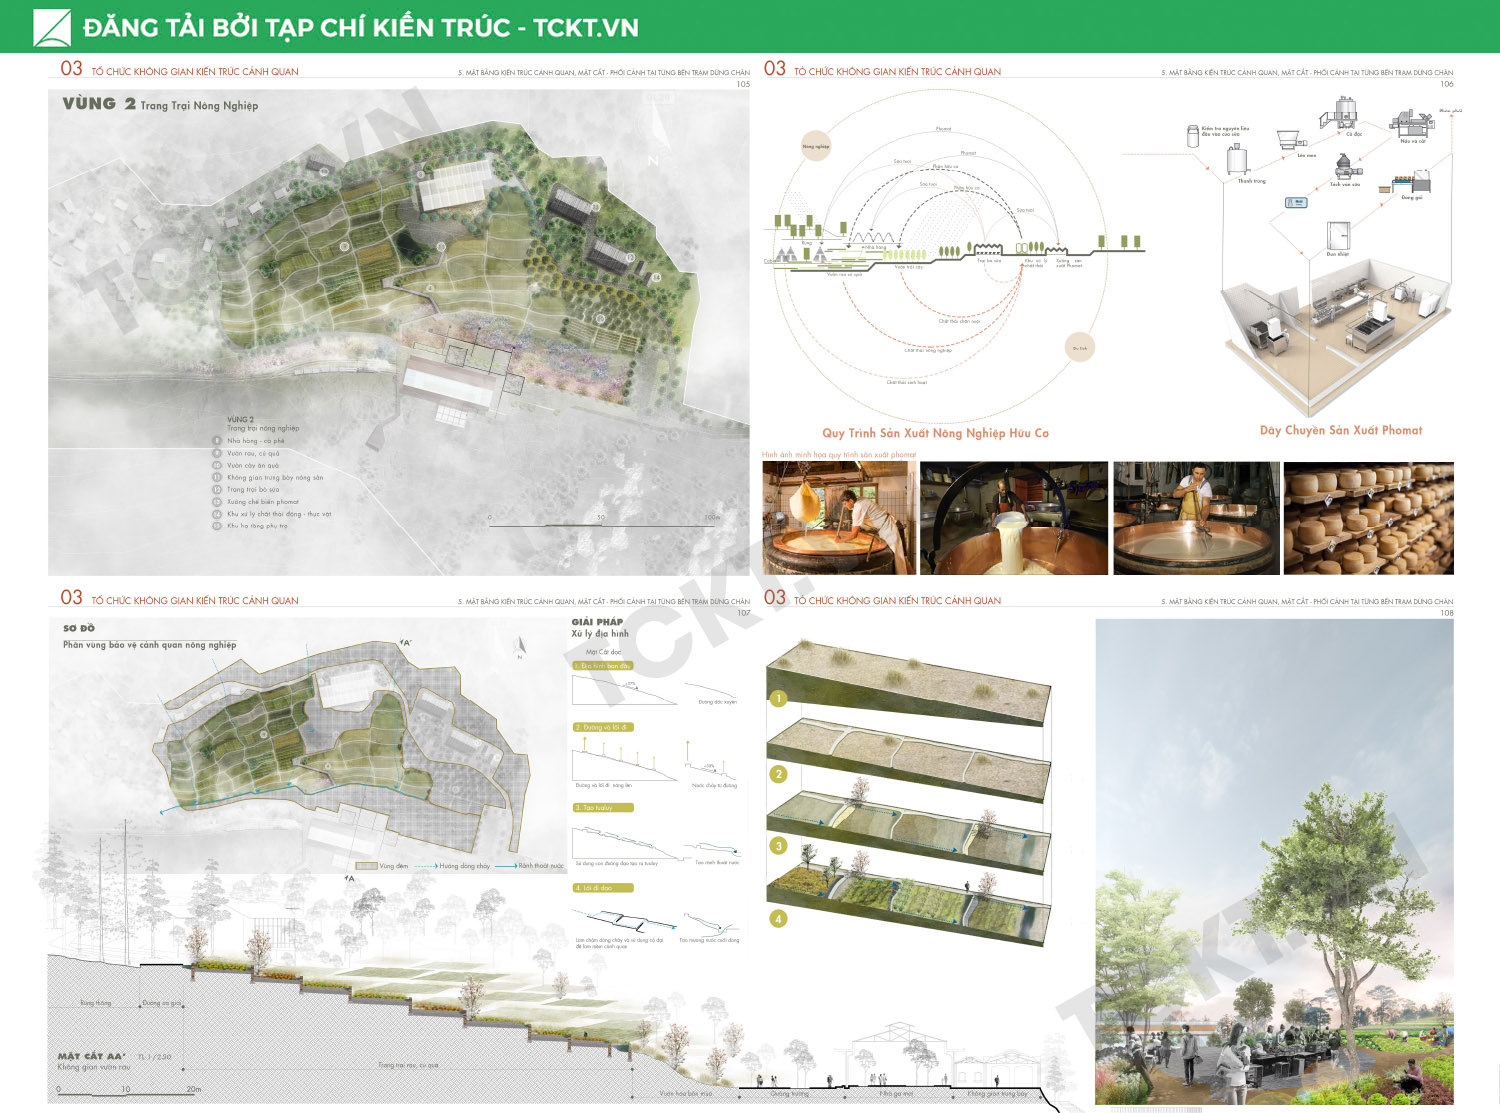Click circled number 3 beside the terrain layer diagram
The image size is (1500, 1113).
coord(779,846)
